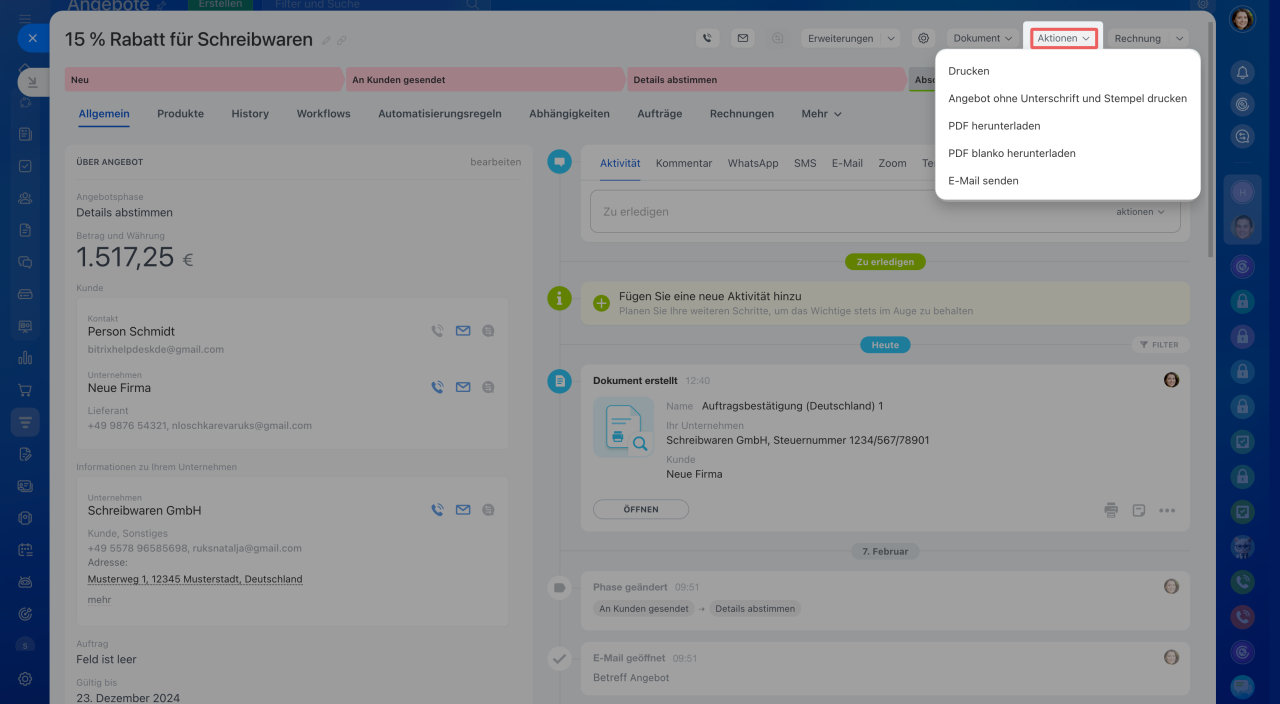The width and height of the screenshot is (1280, 704).
Task: Call Neue Firma via phone icon
Action: [x=437, y=387]
